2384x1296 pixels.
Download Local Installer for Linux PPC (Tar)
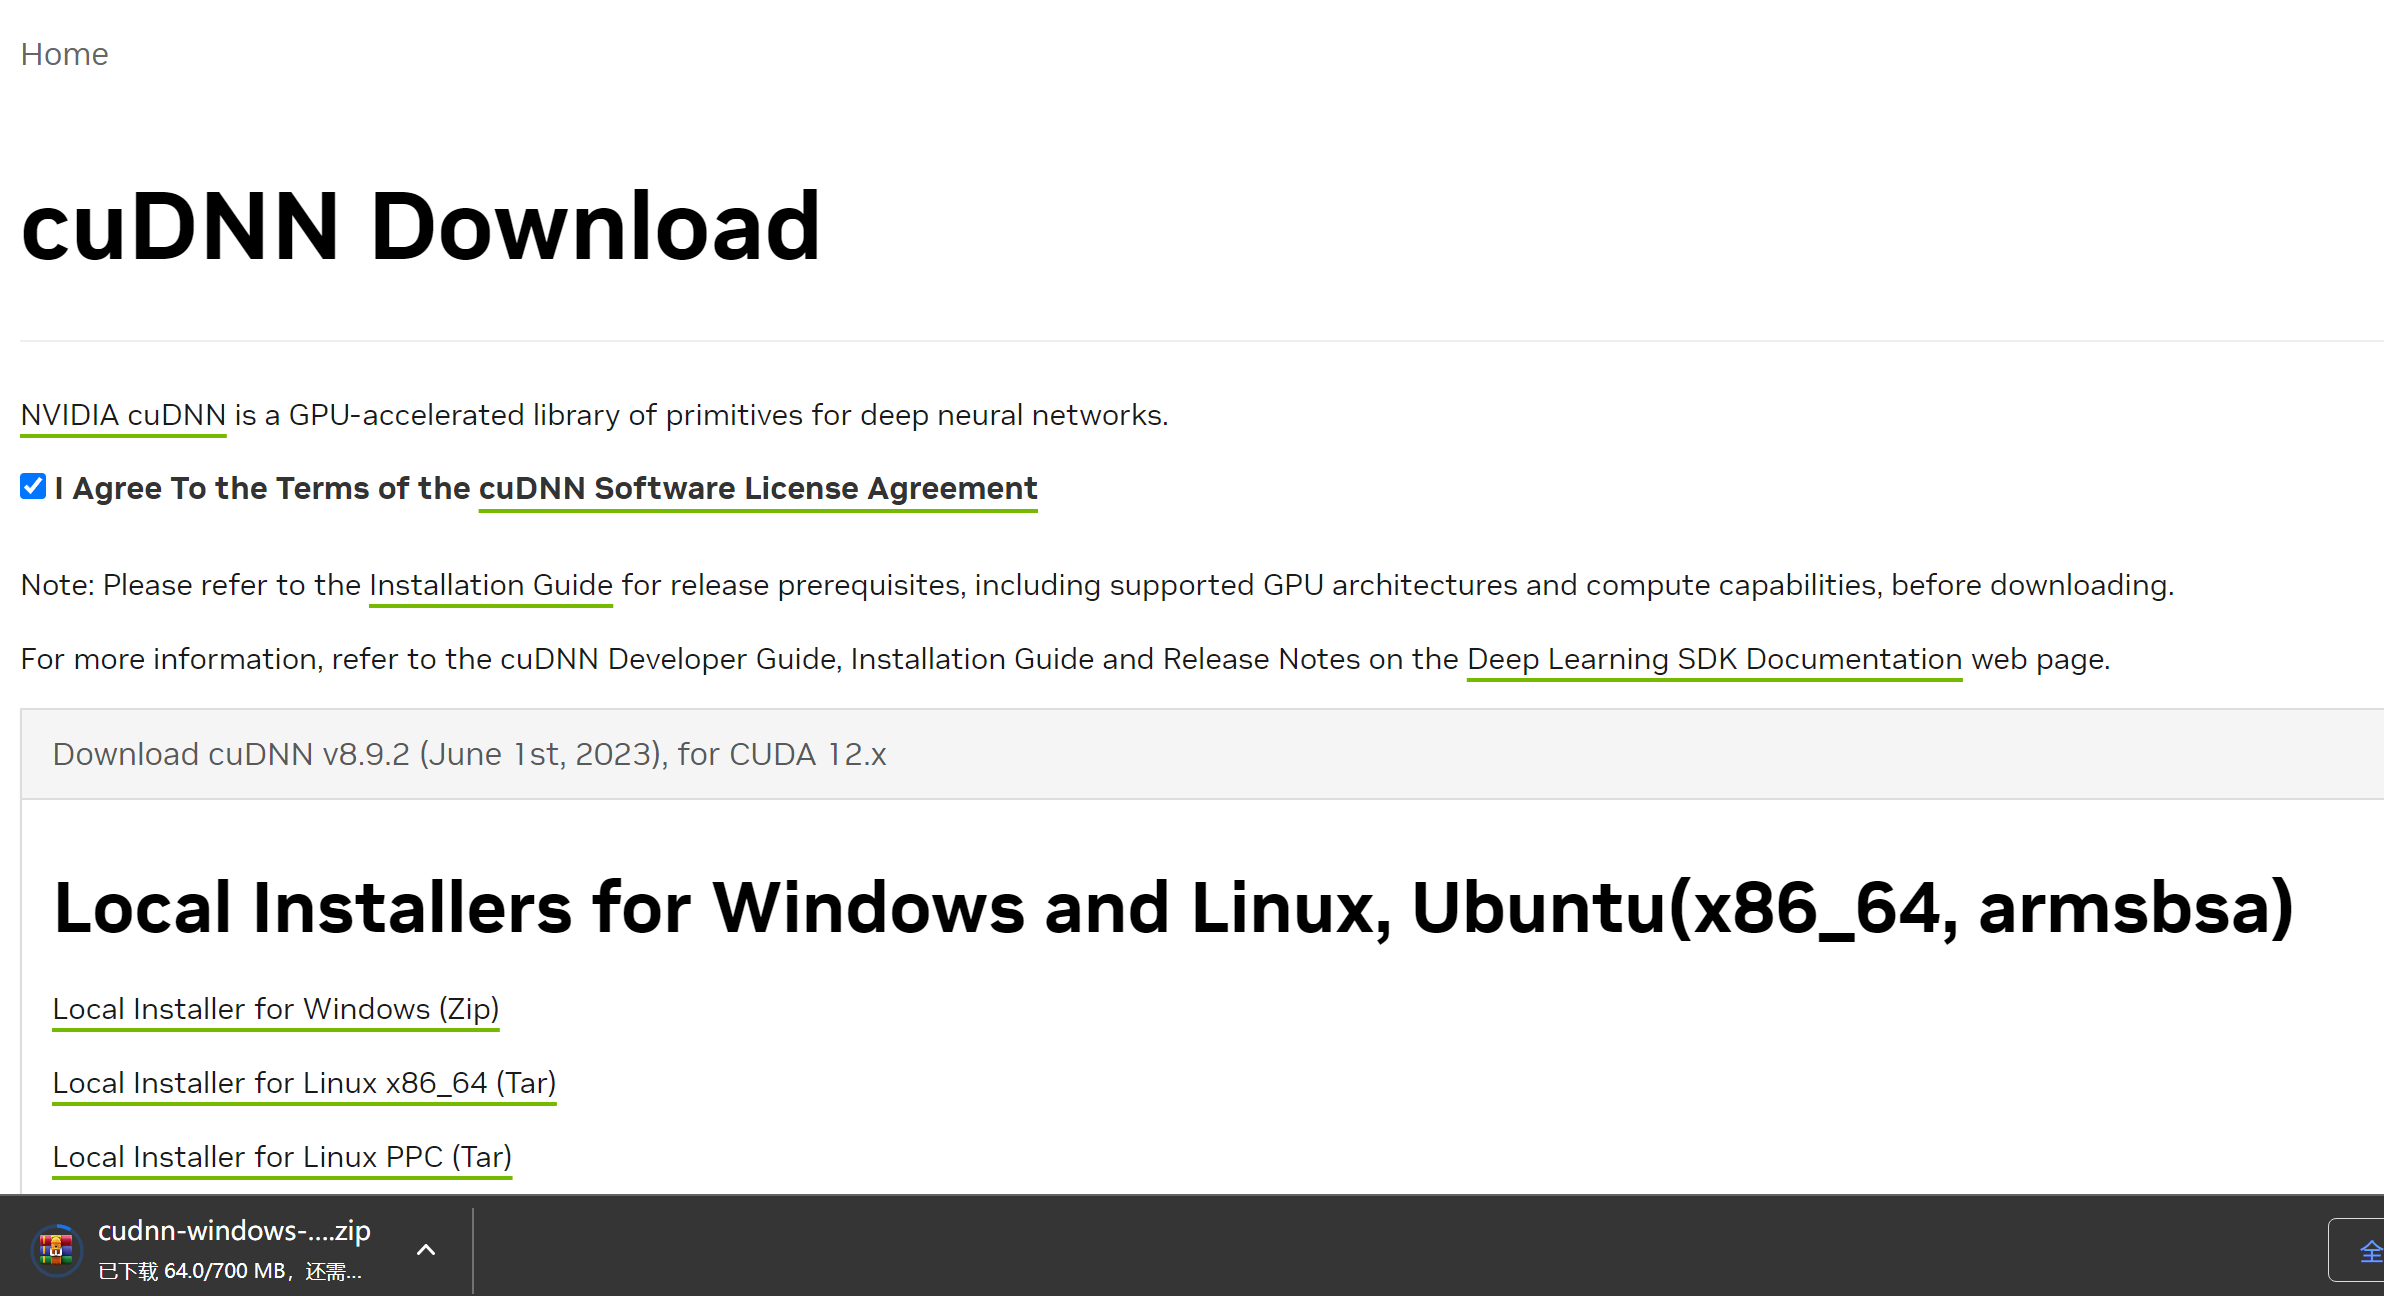[282, 1157]
